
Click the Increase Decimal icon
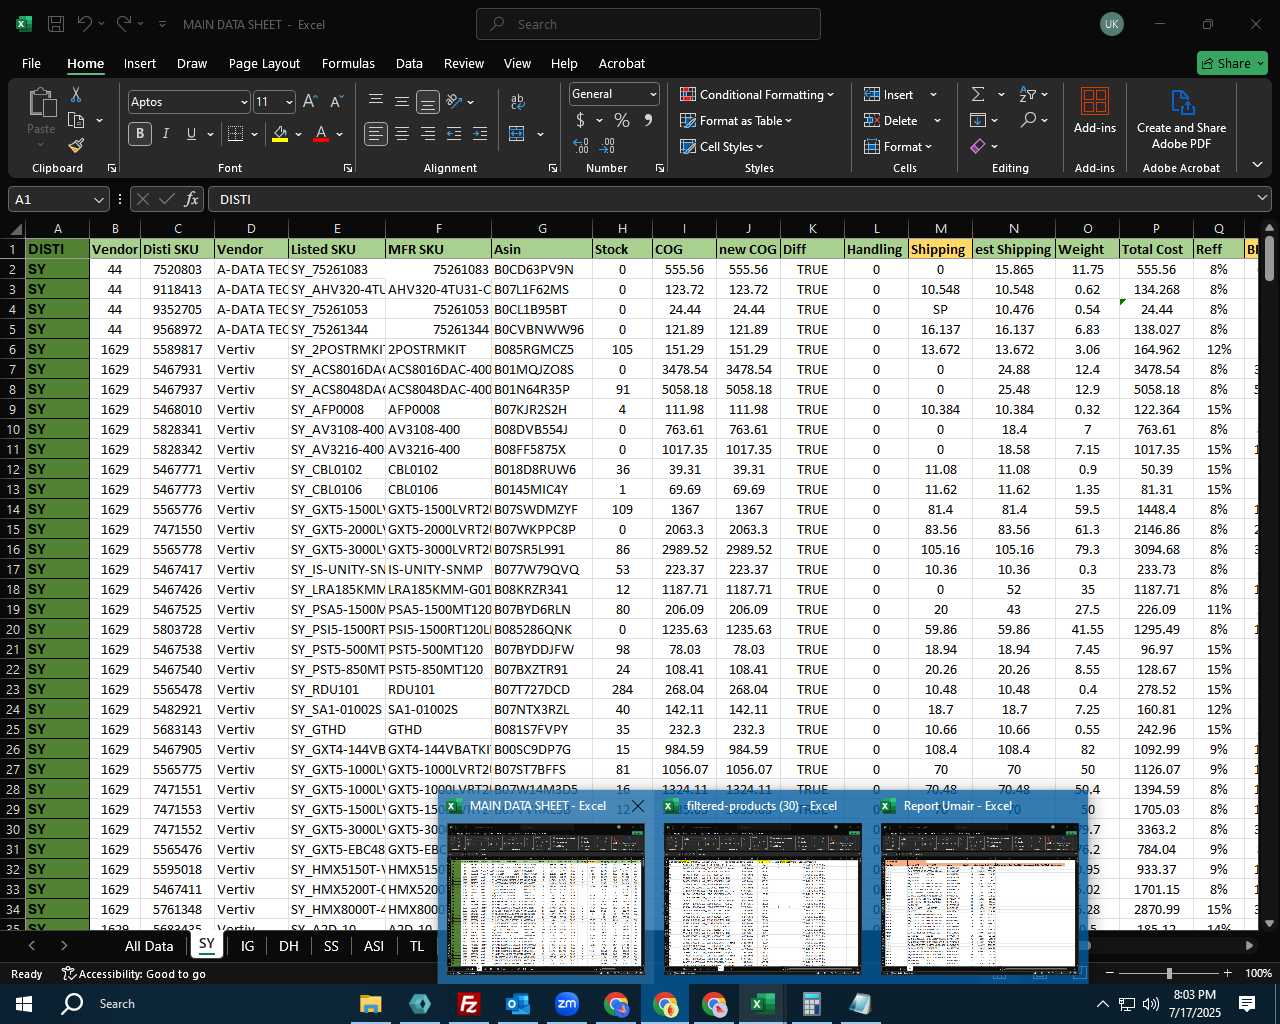(581, 146)
